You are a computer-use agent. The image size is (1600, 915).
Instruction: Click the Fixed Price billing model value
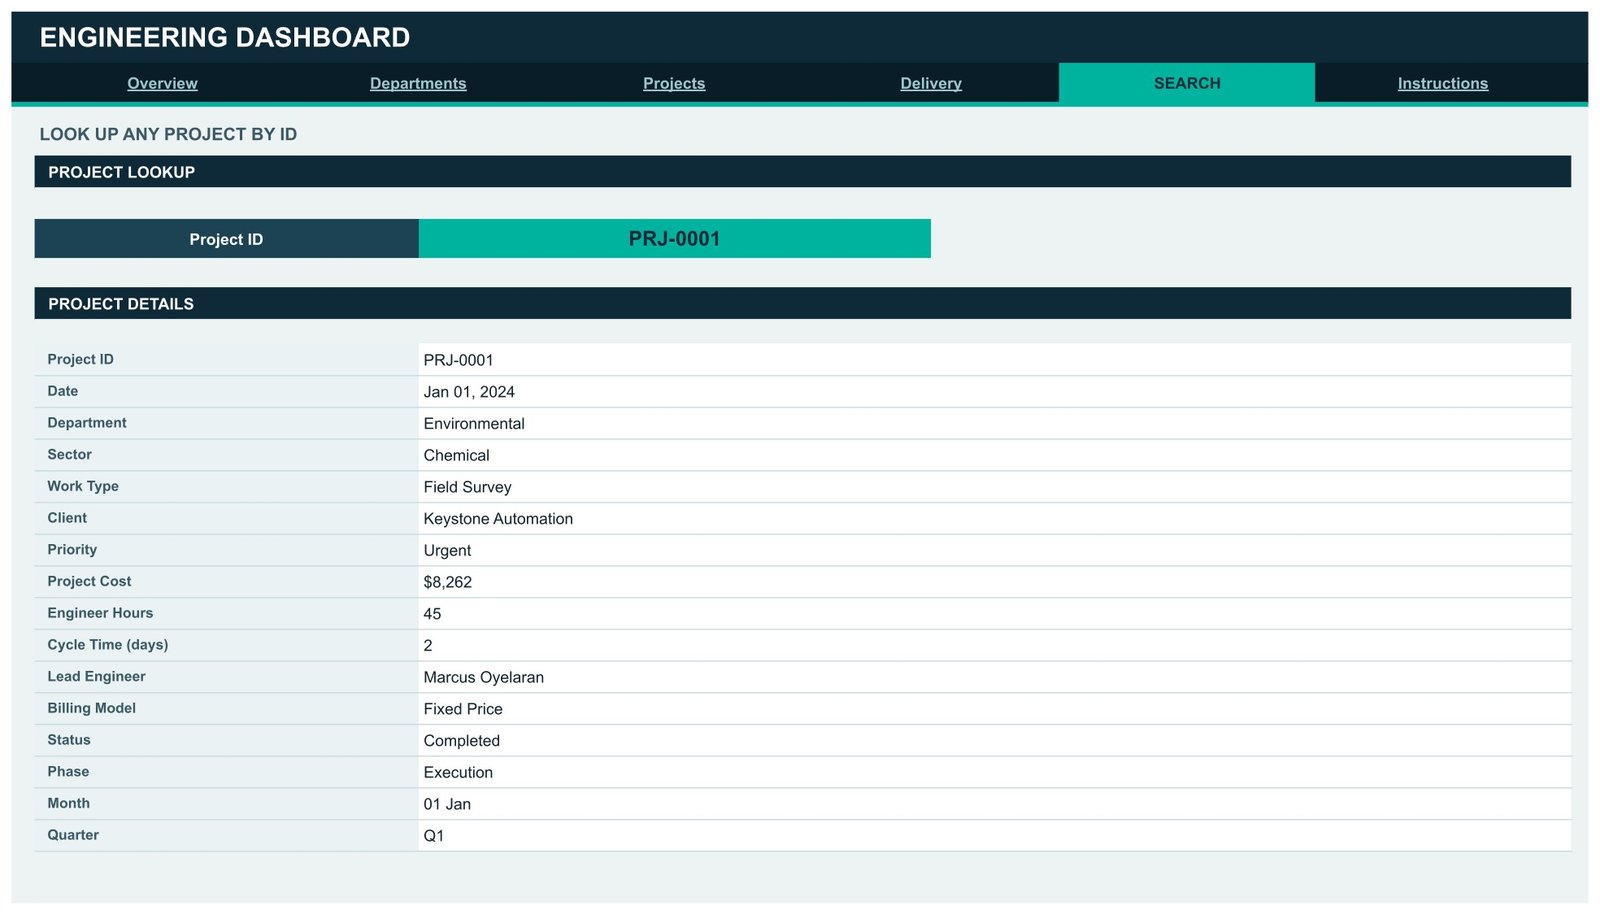coord(463,709)
